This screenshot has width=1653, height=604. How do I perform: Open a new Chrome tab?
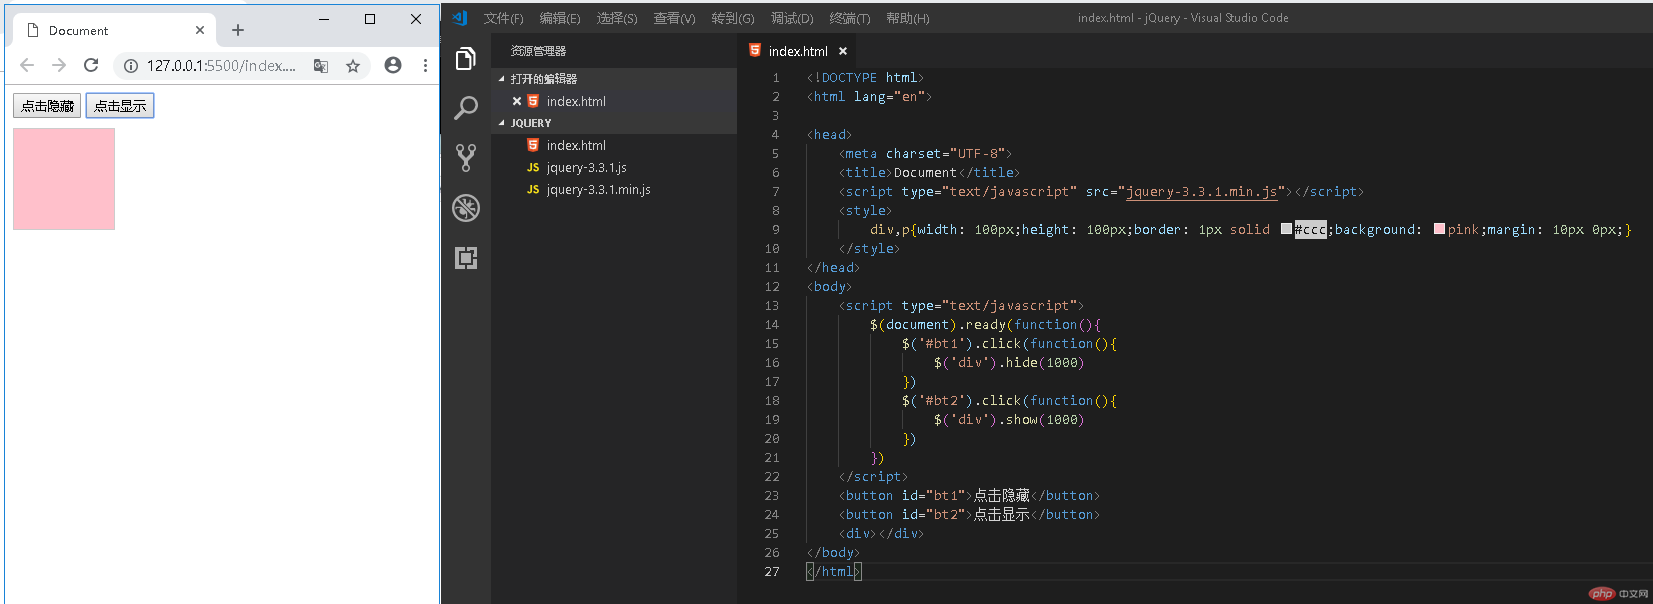tap(238, 30)
